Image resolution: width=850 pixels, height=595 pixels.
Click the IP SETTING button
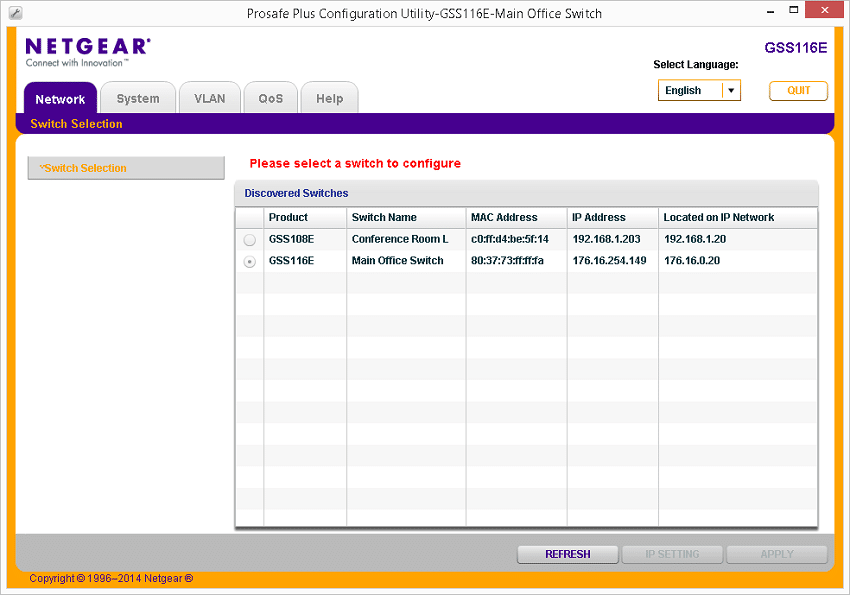click(672, 554)
